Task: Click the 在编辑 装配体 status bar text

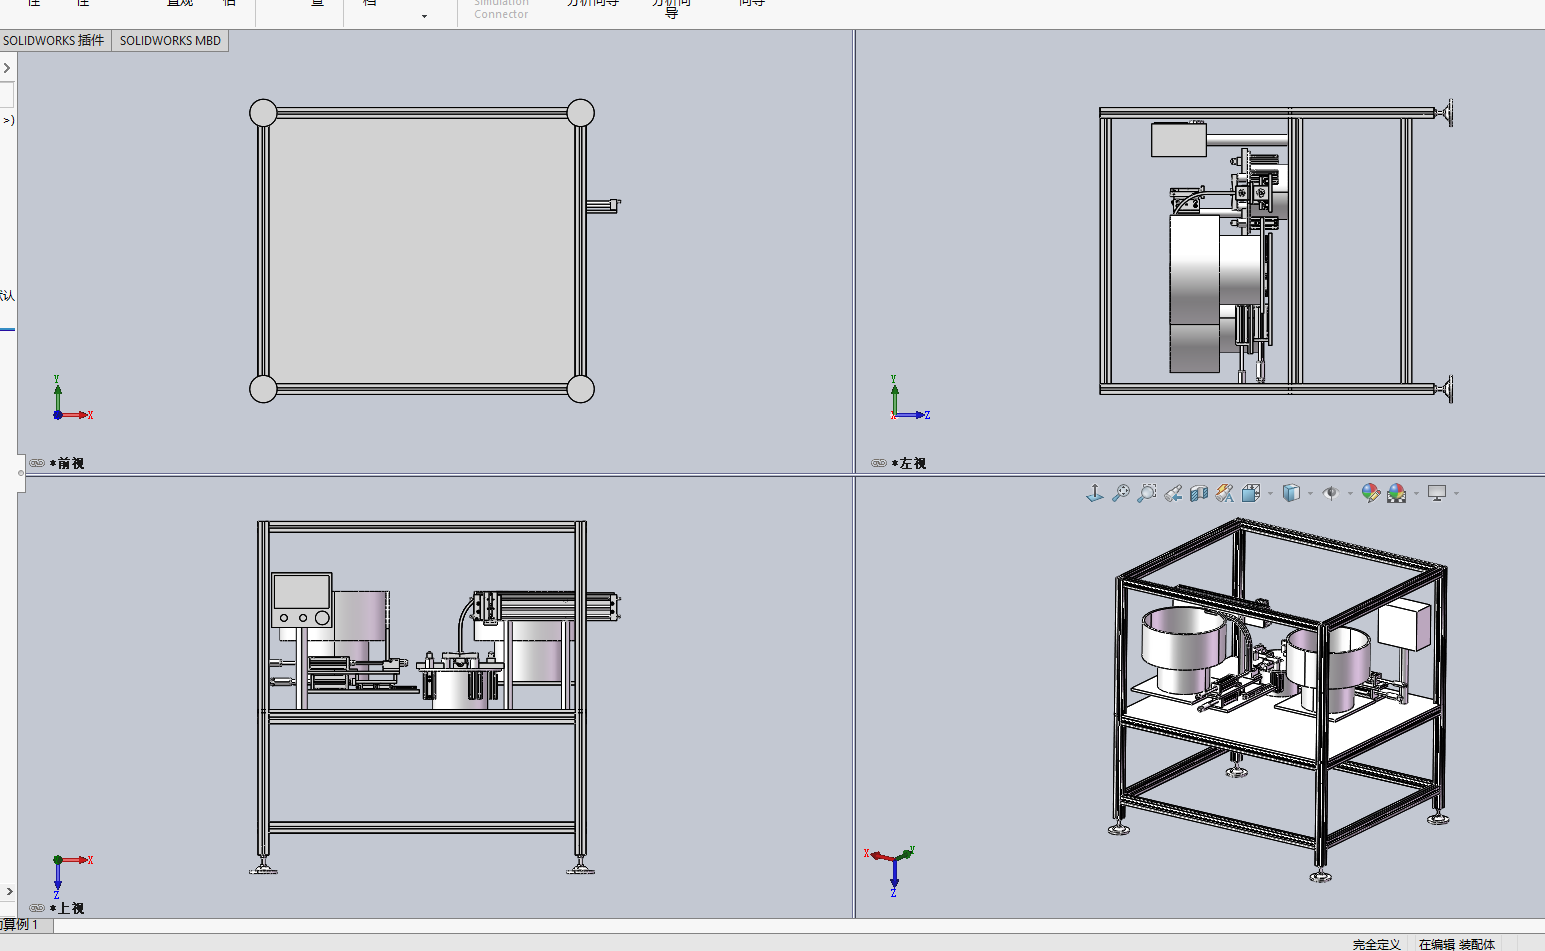Action: 1457,944
